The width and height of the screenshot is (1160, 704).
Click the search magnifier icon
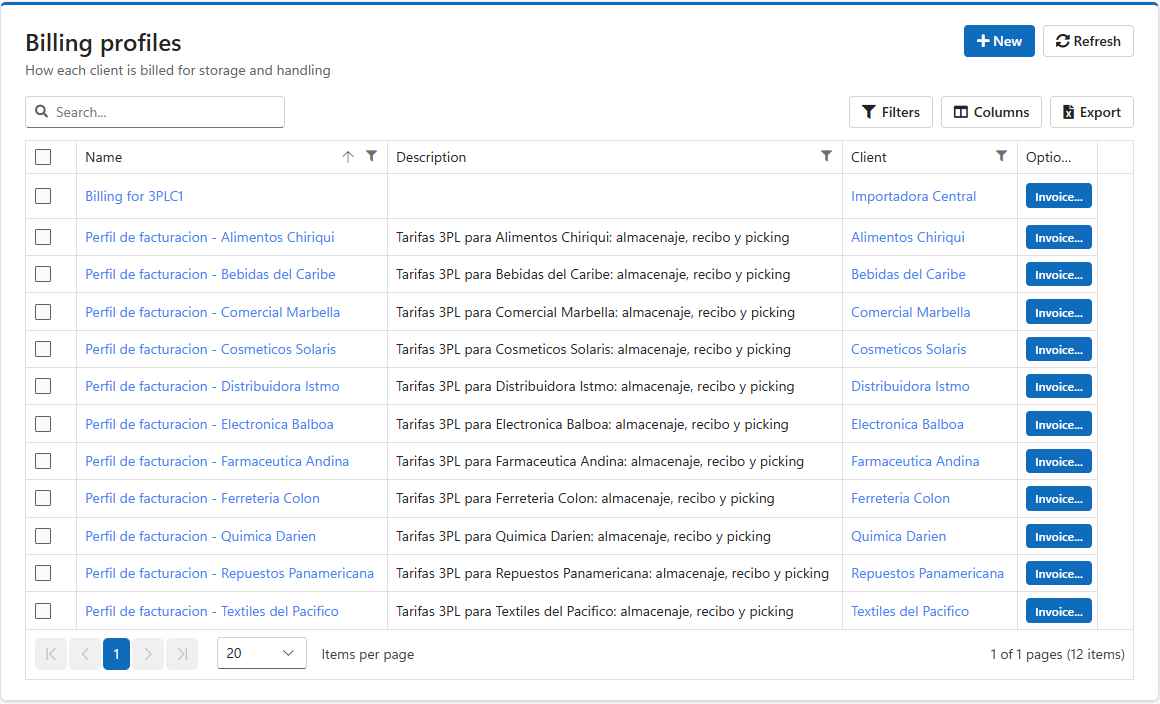point(41,112)
